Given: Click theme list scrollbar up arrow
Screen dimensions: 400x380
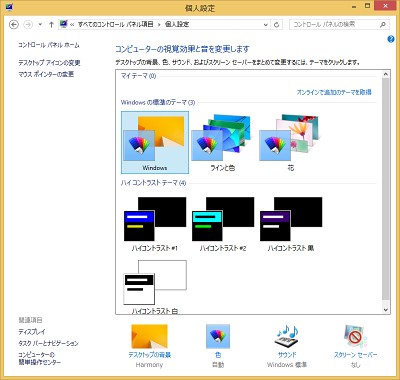Looking at the screenshot, I should tap(386, 74).
